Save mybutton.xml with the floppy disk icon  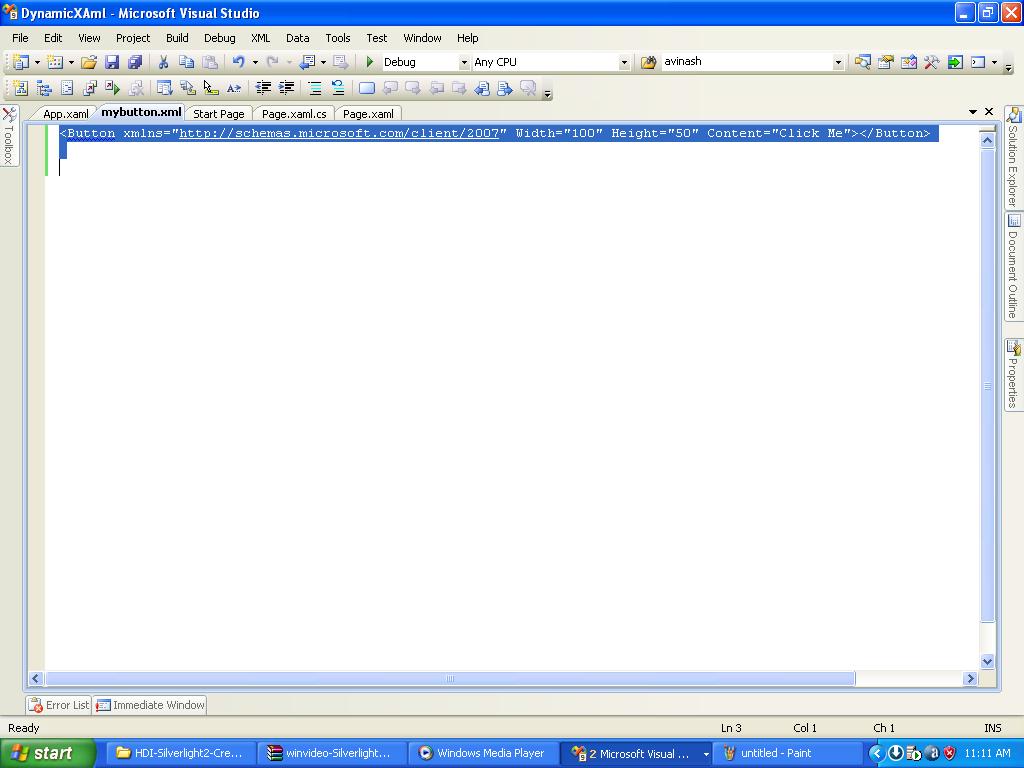point(112,62)
